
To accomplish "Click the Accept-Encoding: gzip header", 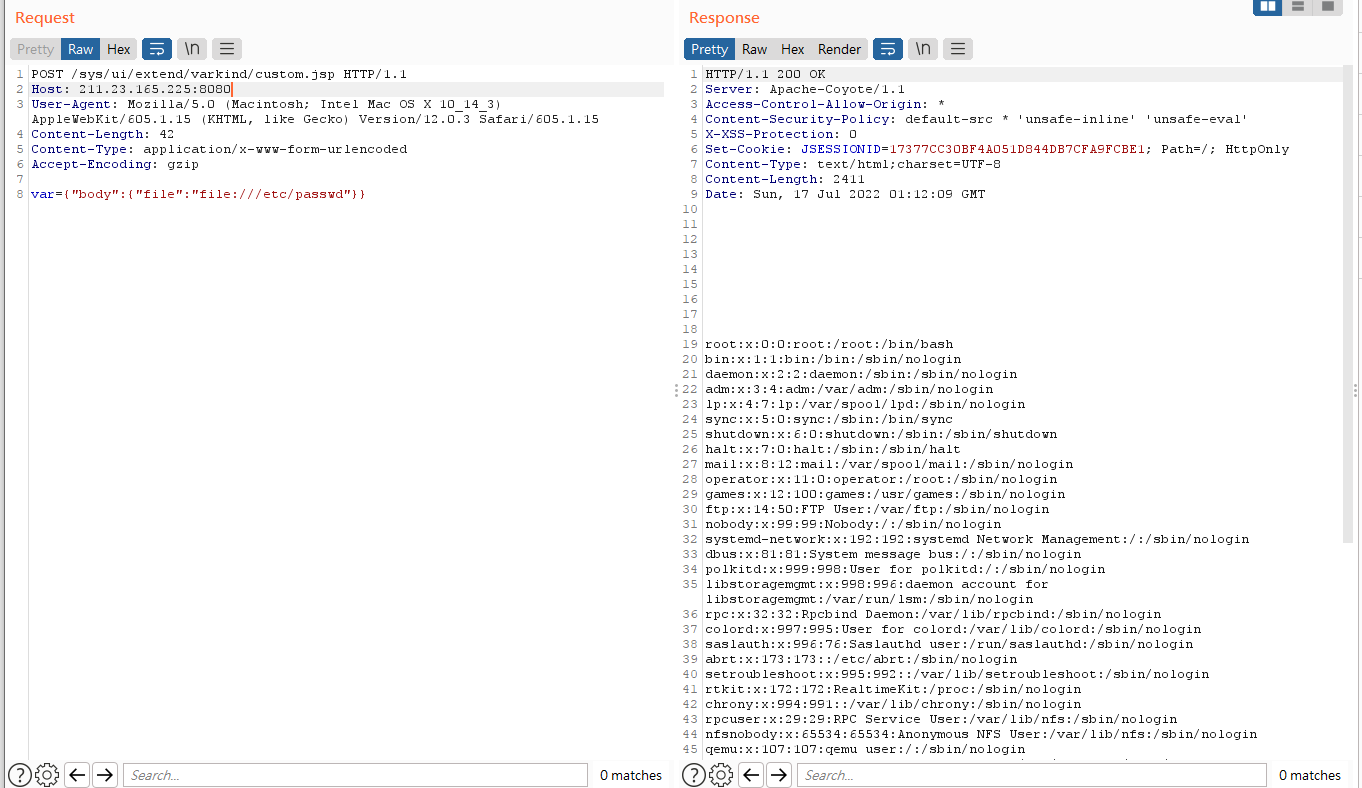I will click(x=115, y=164).
